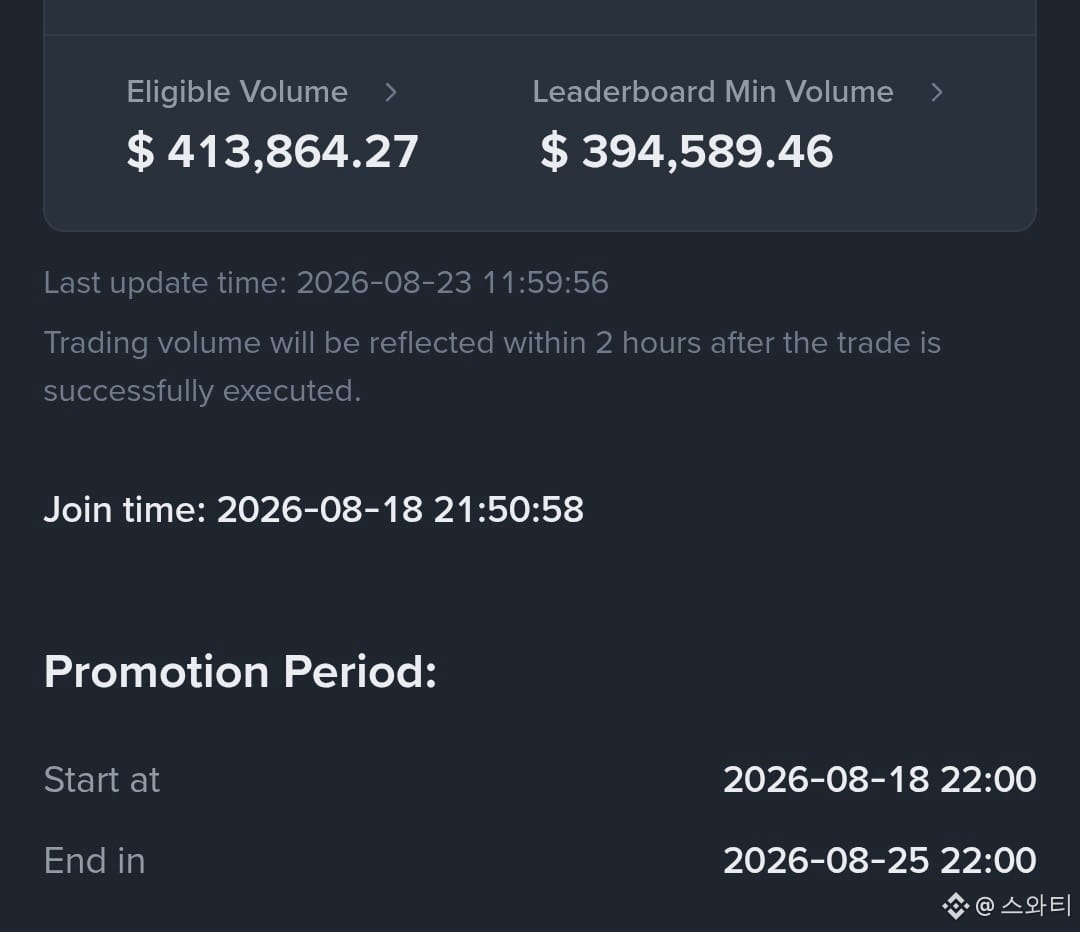1080x932 pixels.
Task: Click the dollar sign before 394,589.46
Action: (x=554, y=152)
